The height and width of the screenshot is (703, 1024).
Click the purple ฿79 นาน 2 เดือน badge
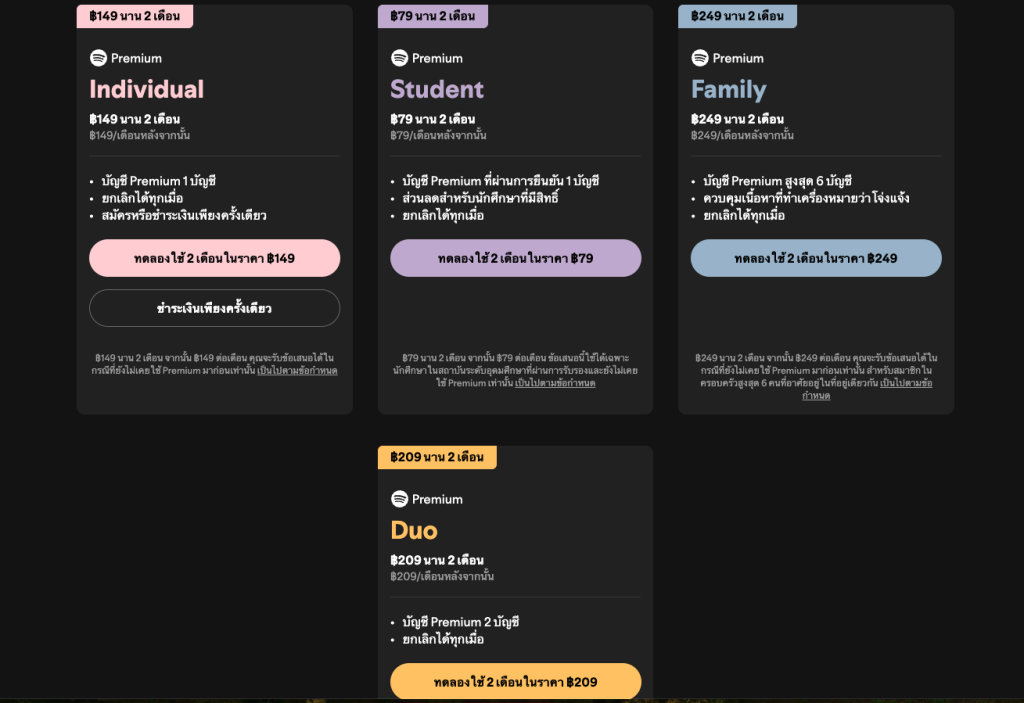pos(433,16)
